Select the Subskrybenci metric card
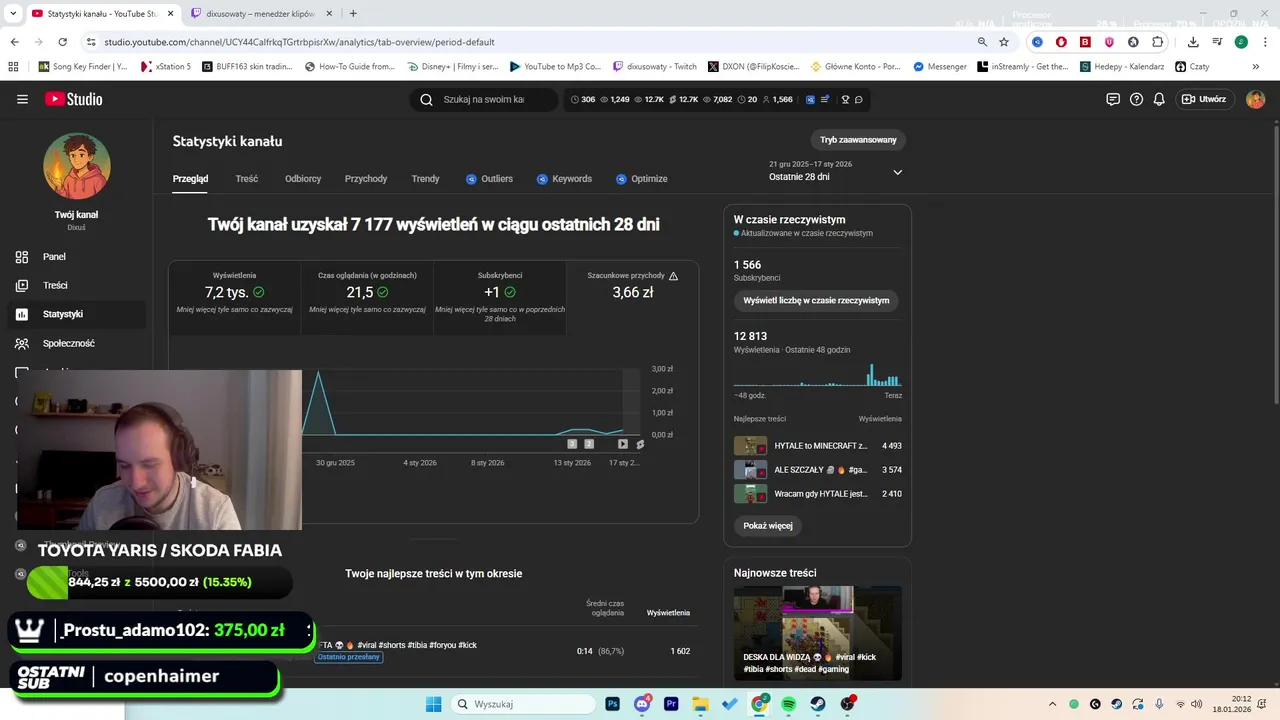 [499, 297]
